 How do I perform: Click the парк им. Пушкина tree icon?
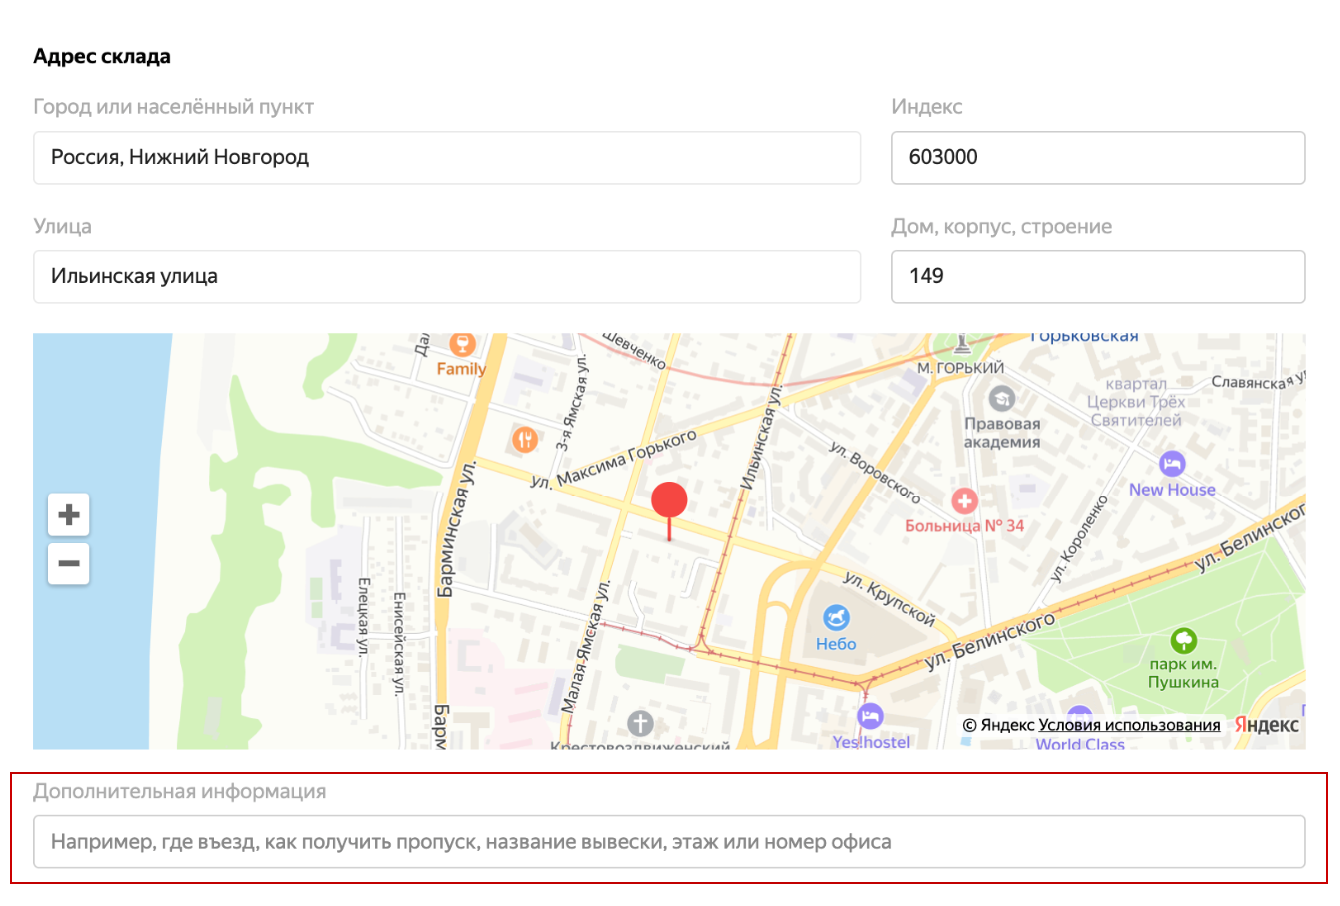coord(1183,640)
